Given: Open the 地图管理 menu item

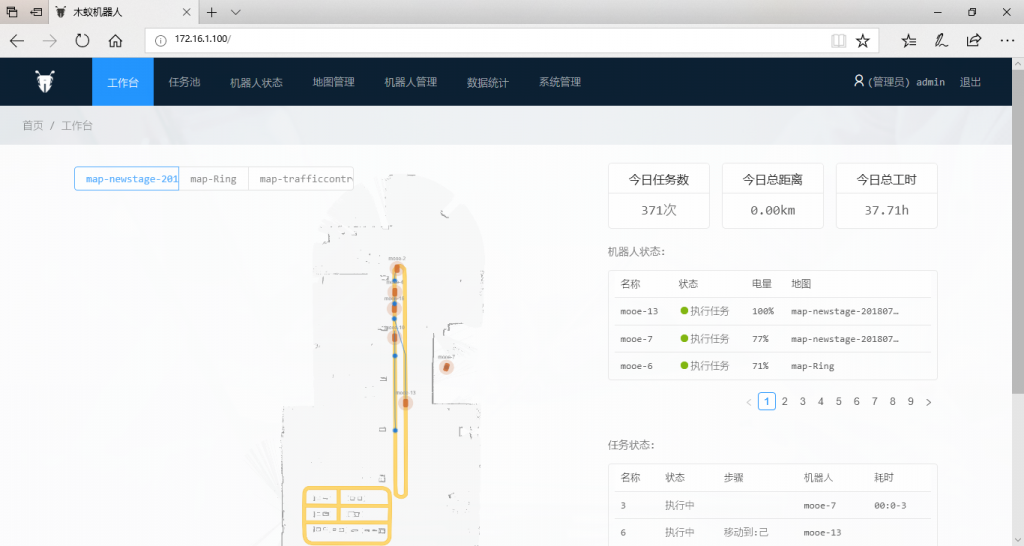Looking at the screenshot, I should coord(333,82).
